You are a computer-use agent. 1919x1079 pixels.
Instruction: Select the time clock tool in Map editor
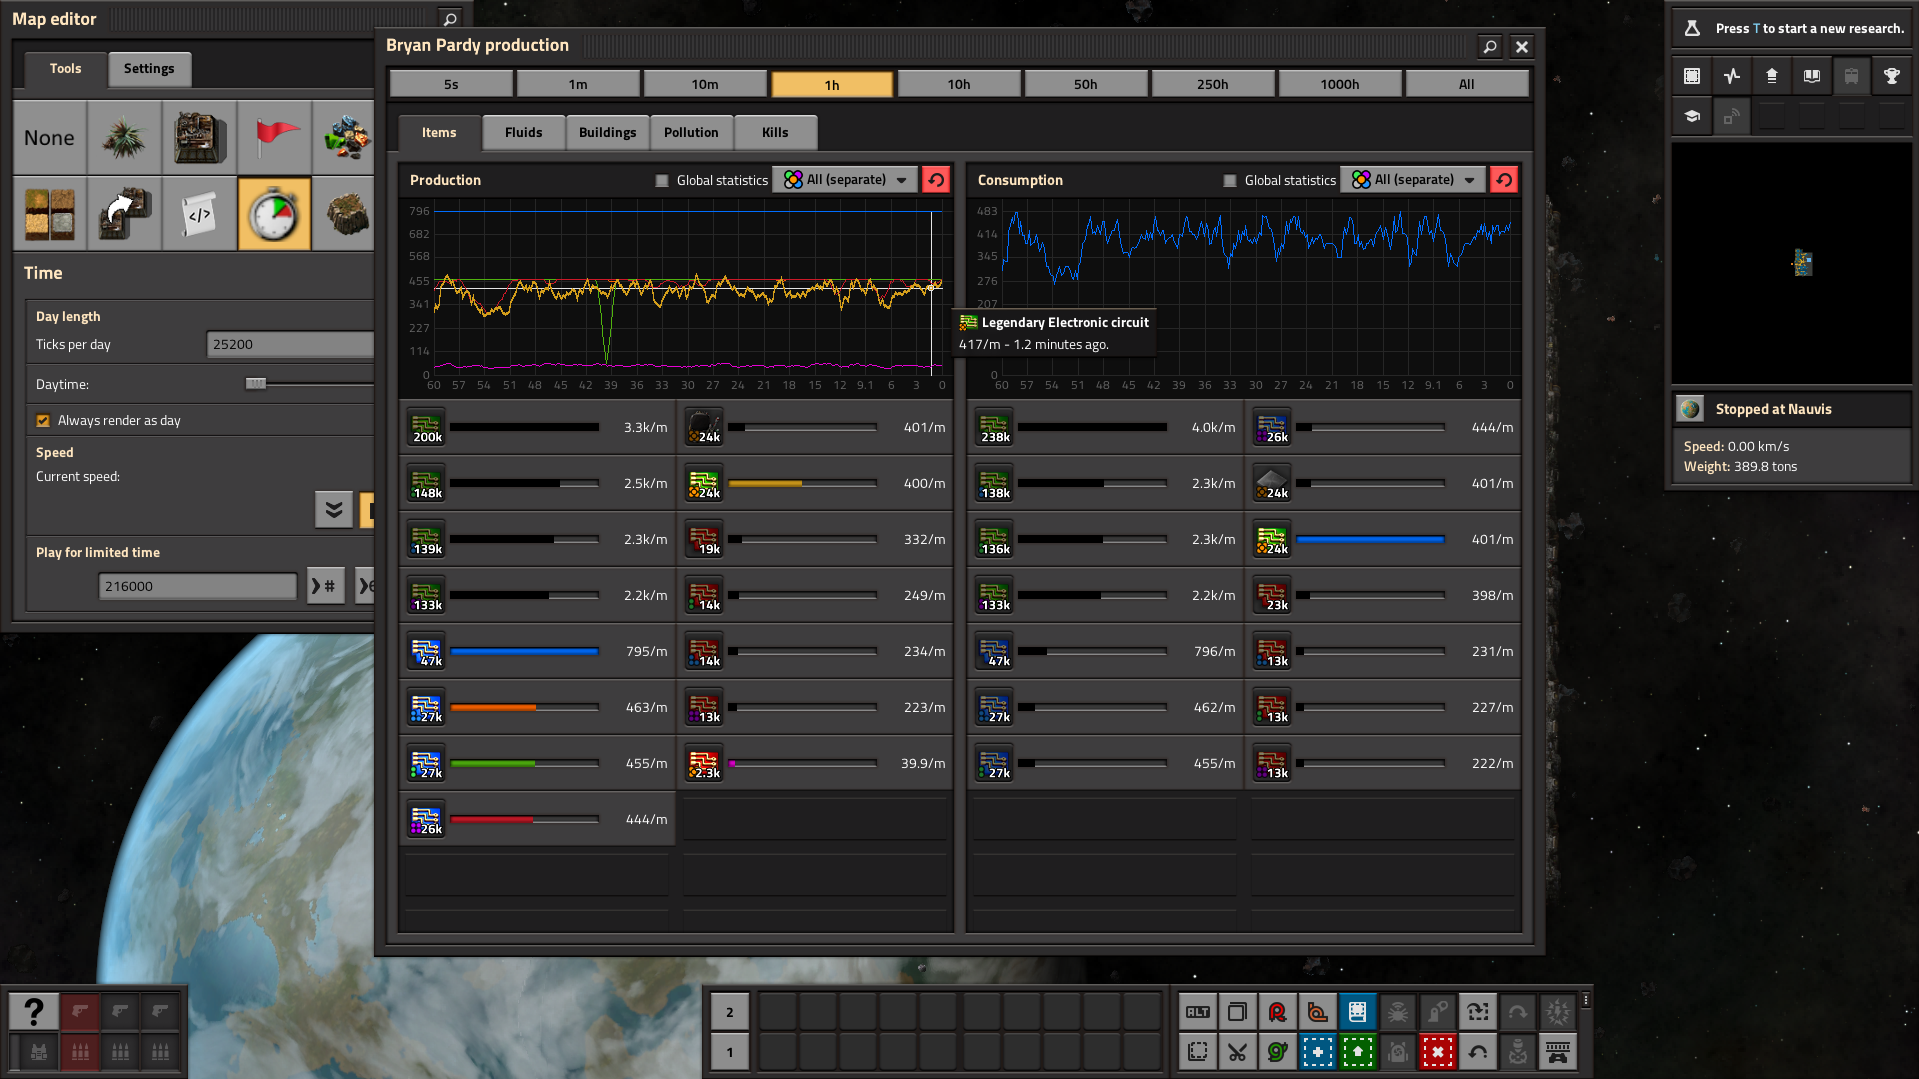274,214
